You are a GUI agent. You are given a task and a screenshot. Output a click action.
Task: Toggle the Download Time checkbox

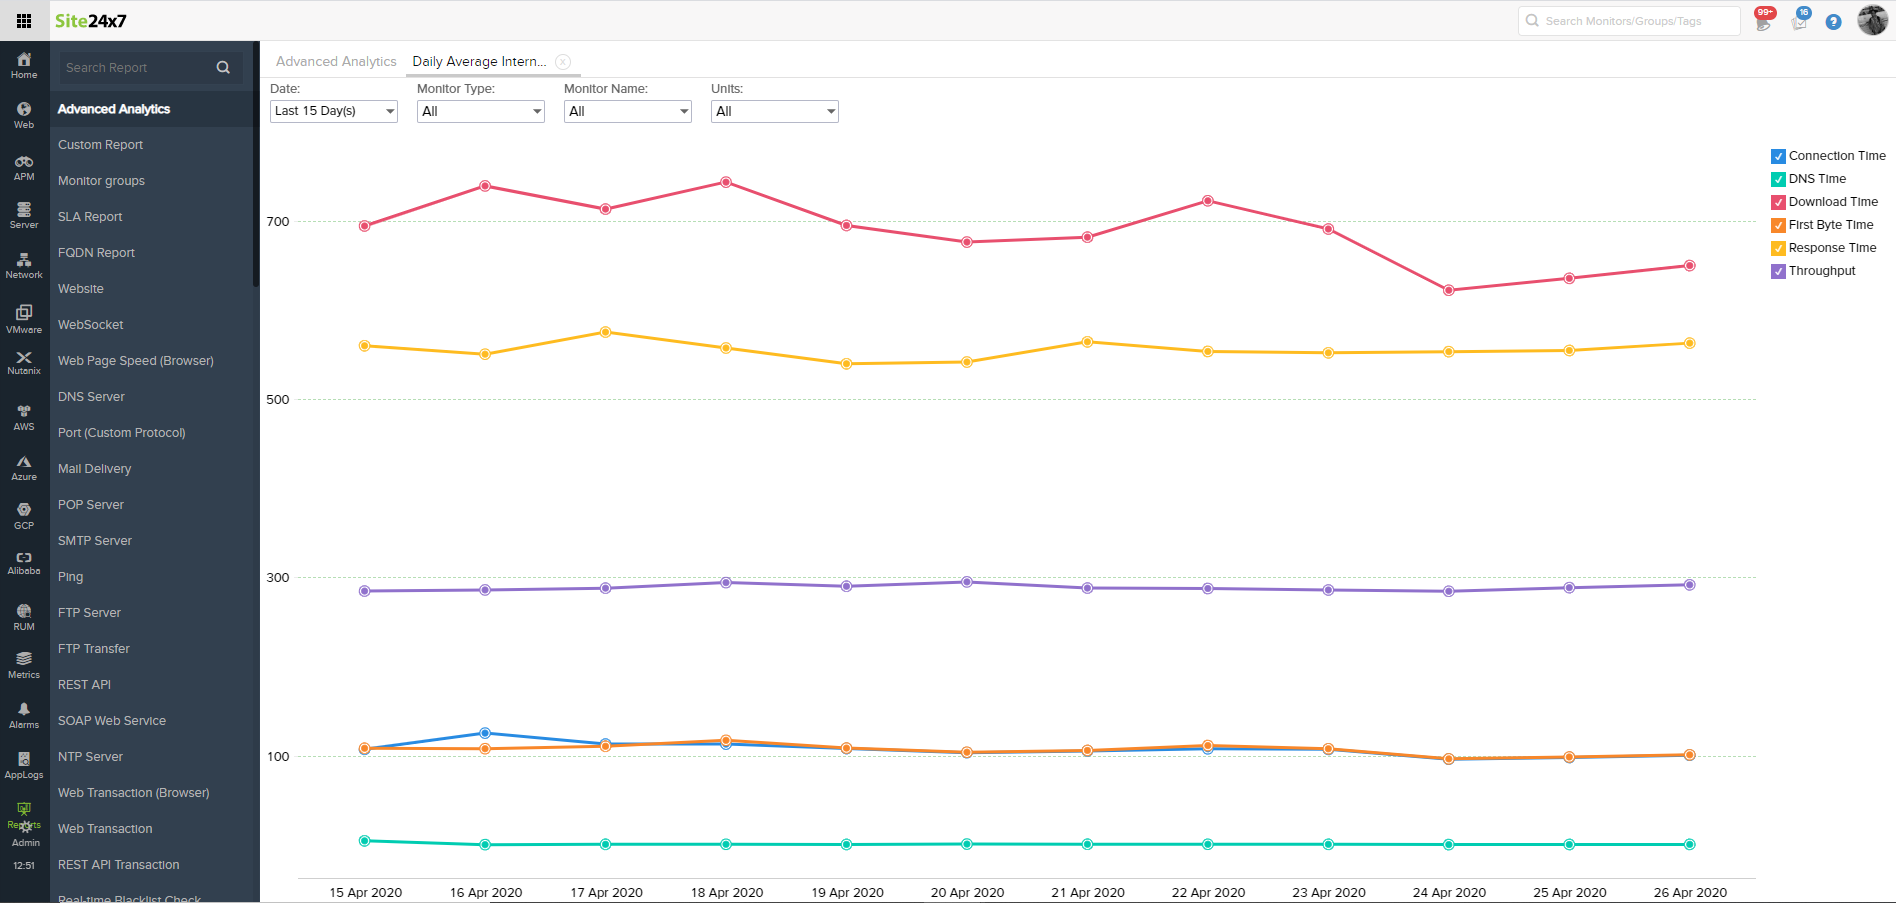click(x=1779, y=202)
